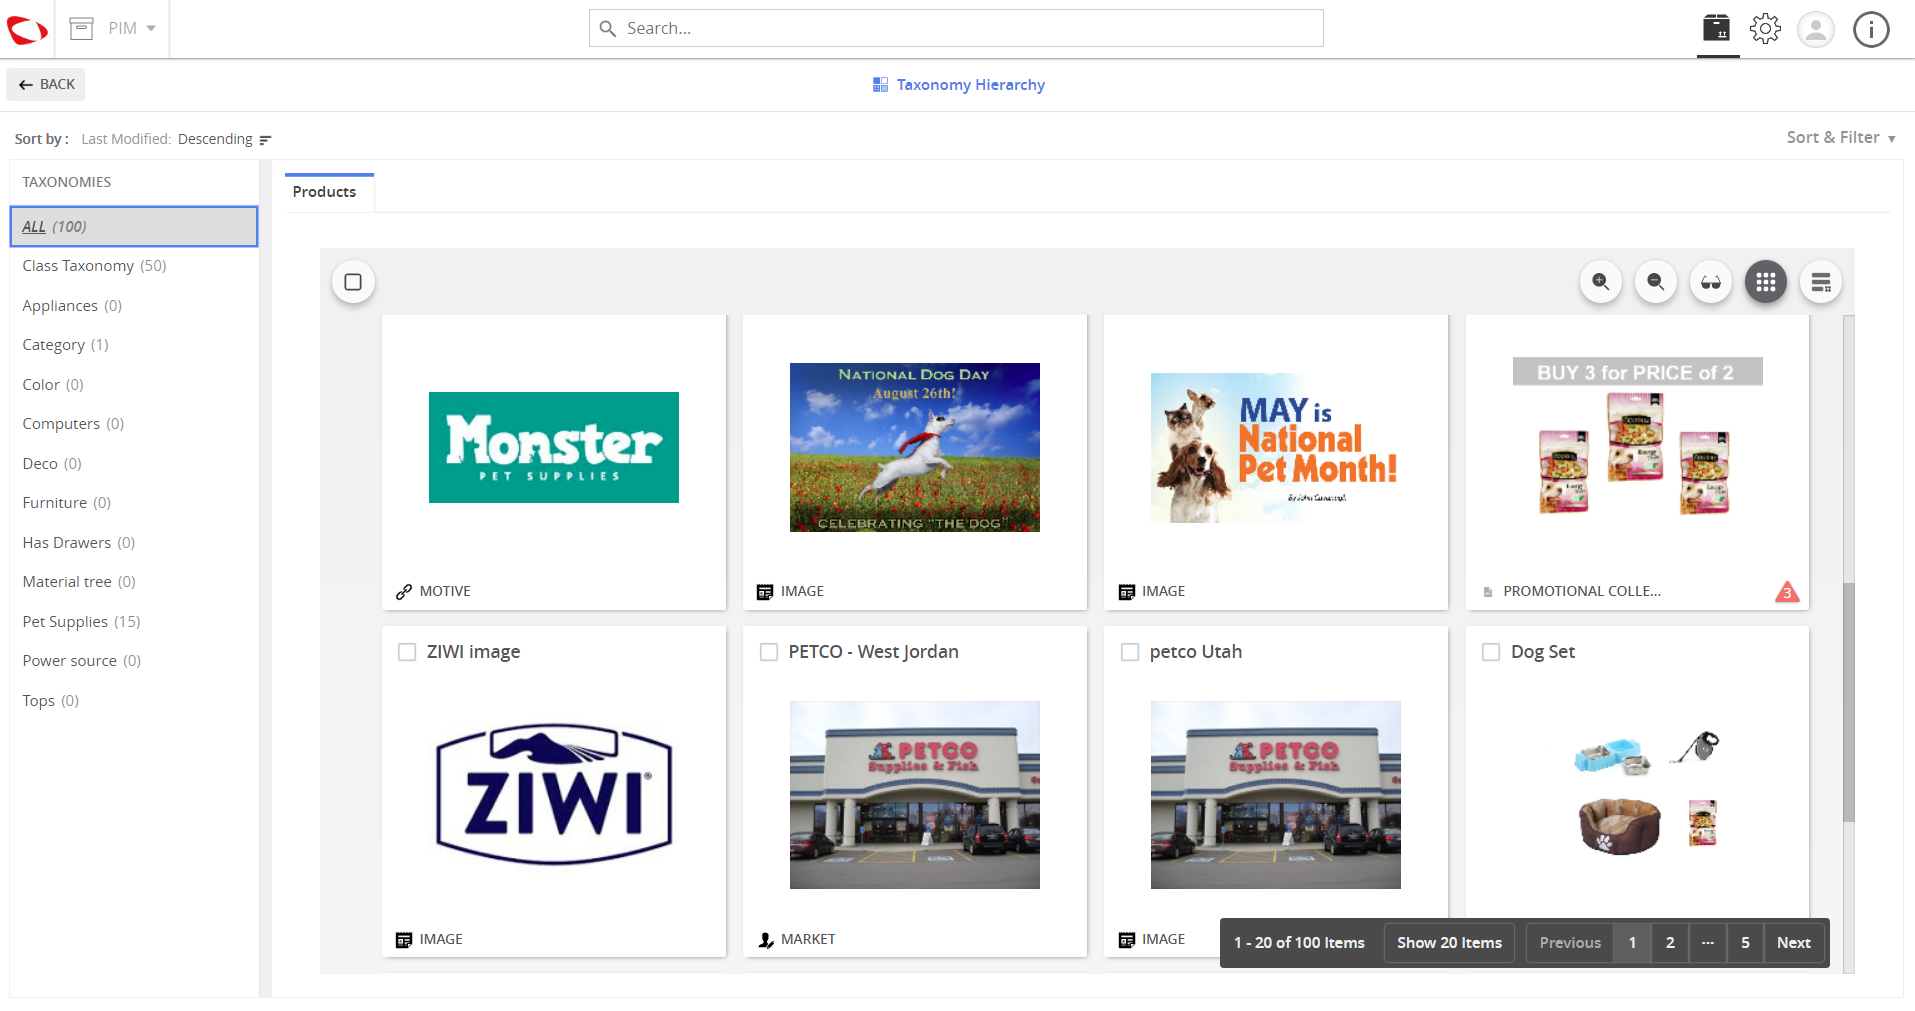Select ALL (100) taxonomy
The image size is (1915, 1011).
(134, 227)
